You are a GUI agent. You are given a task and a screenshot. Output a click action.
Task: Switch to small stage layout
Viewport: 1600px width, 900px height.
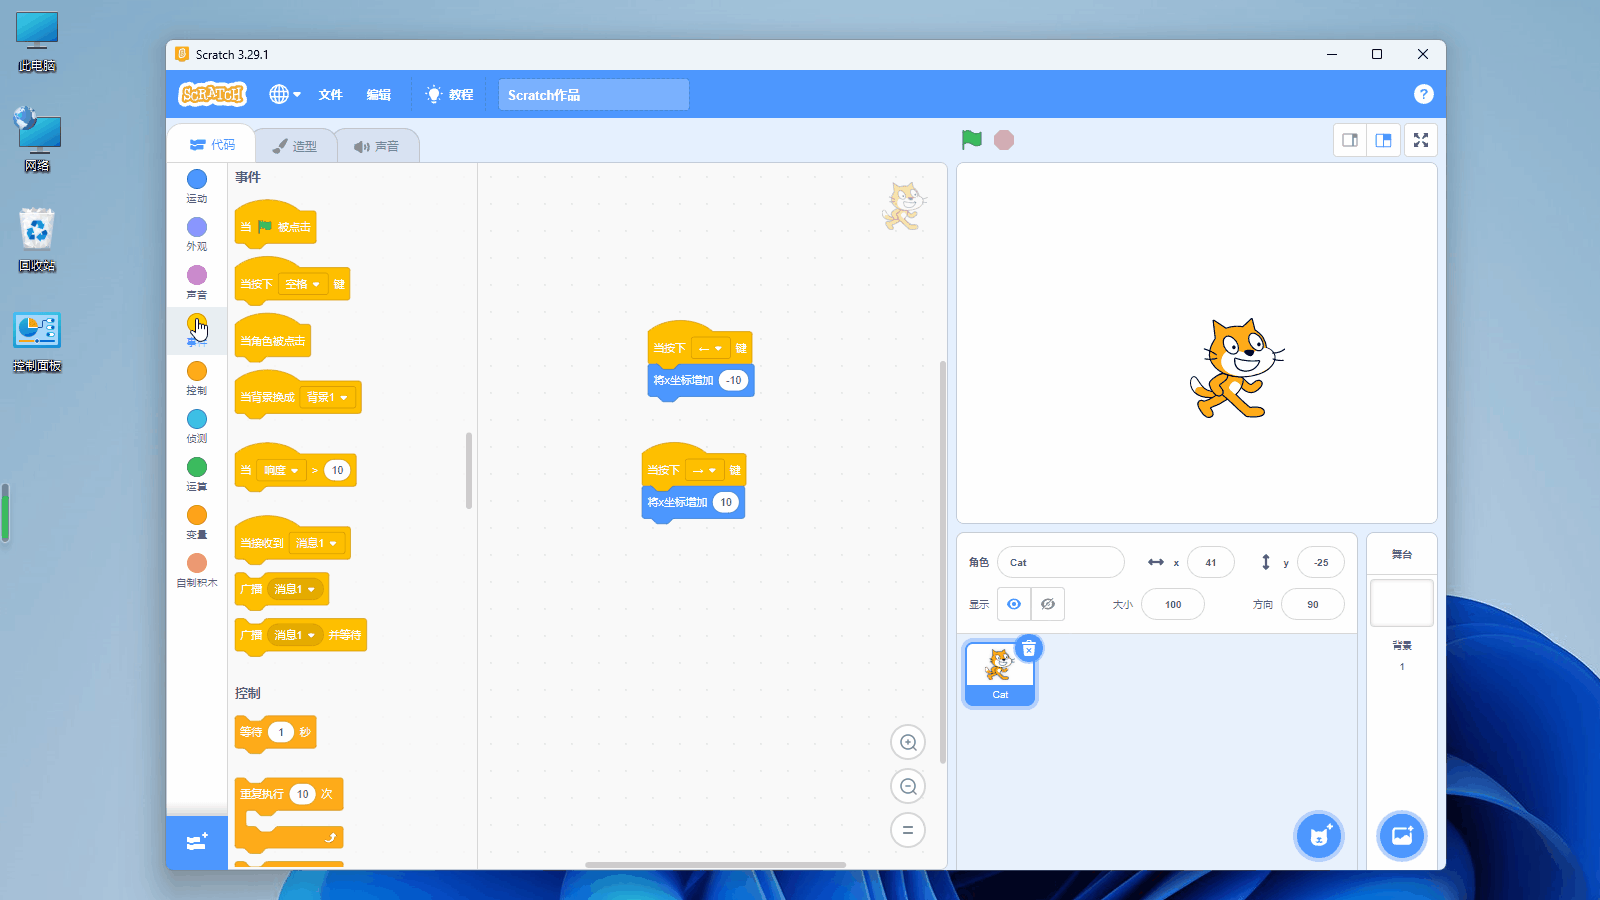[x=1350, y=140]
